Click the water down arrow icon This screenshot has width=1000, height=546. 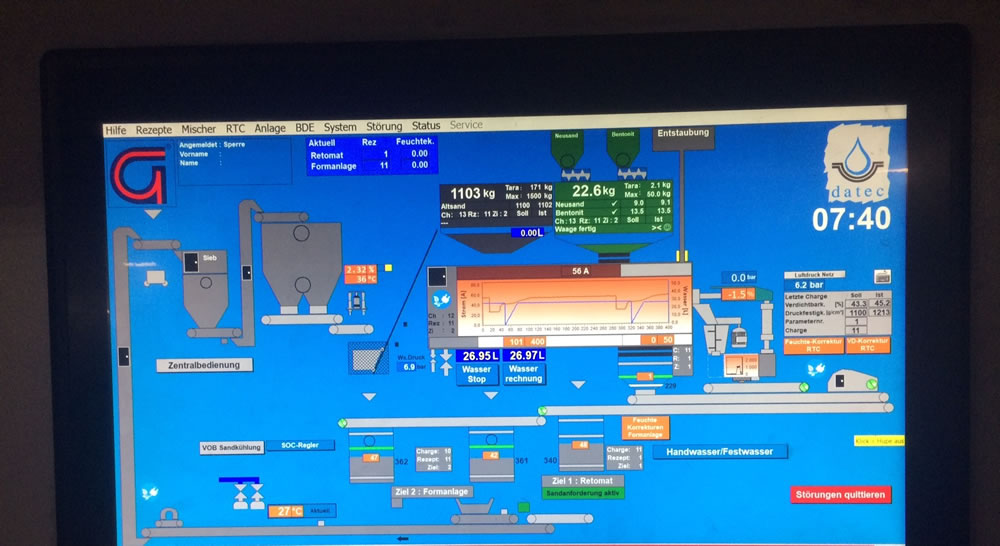pyautogui.click(x=446, y=357)
